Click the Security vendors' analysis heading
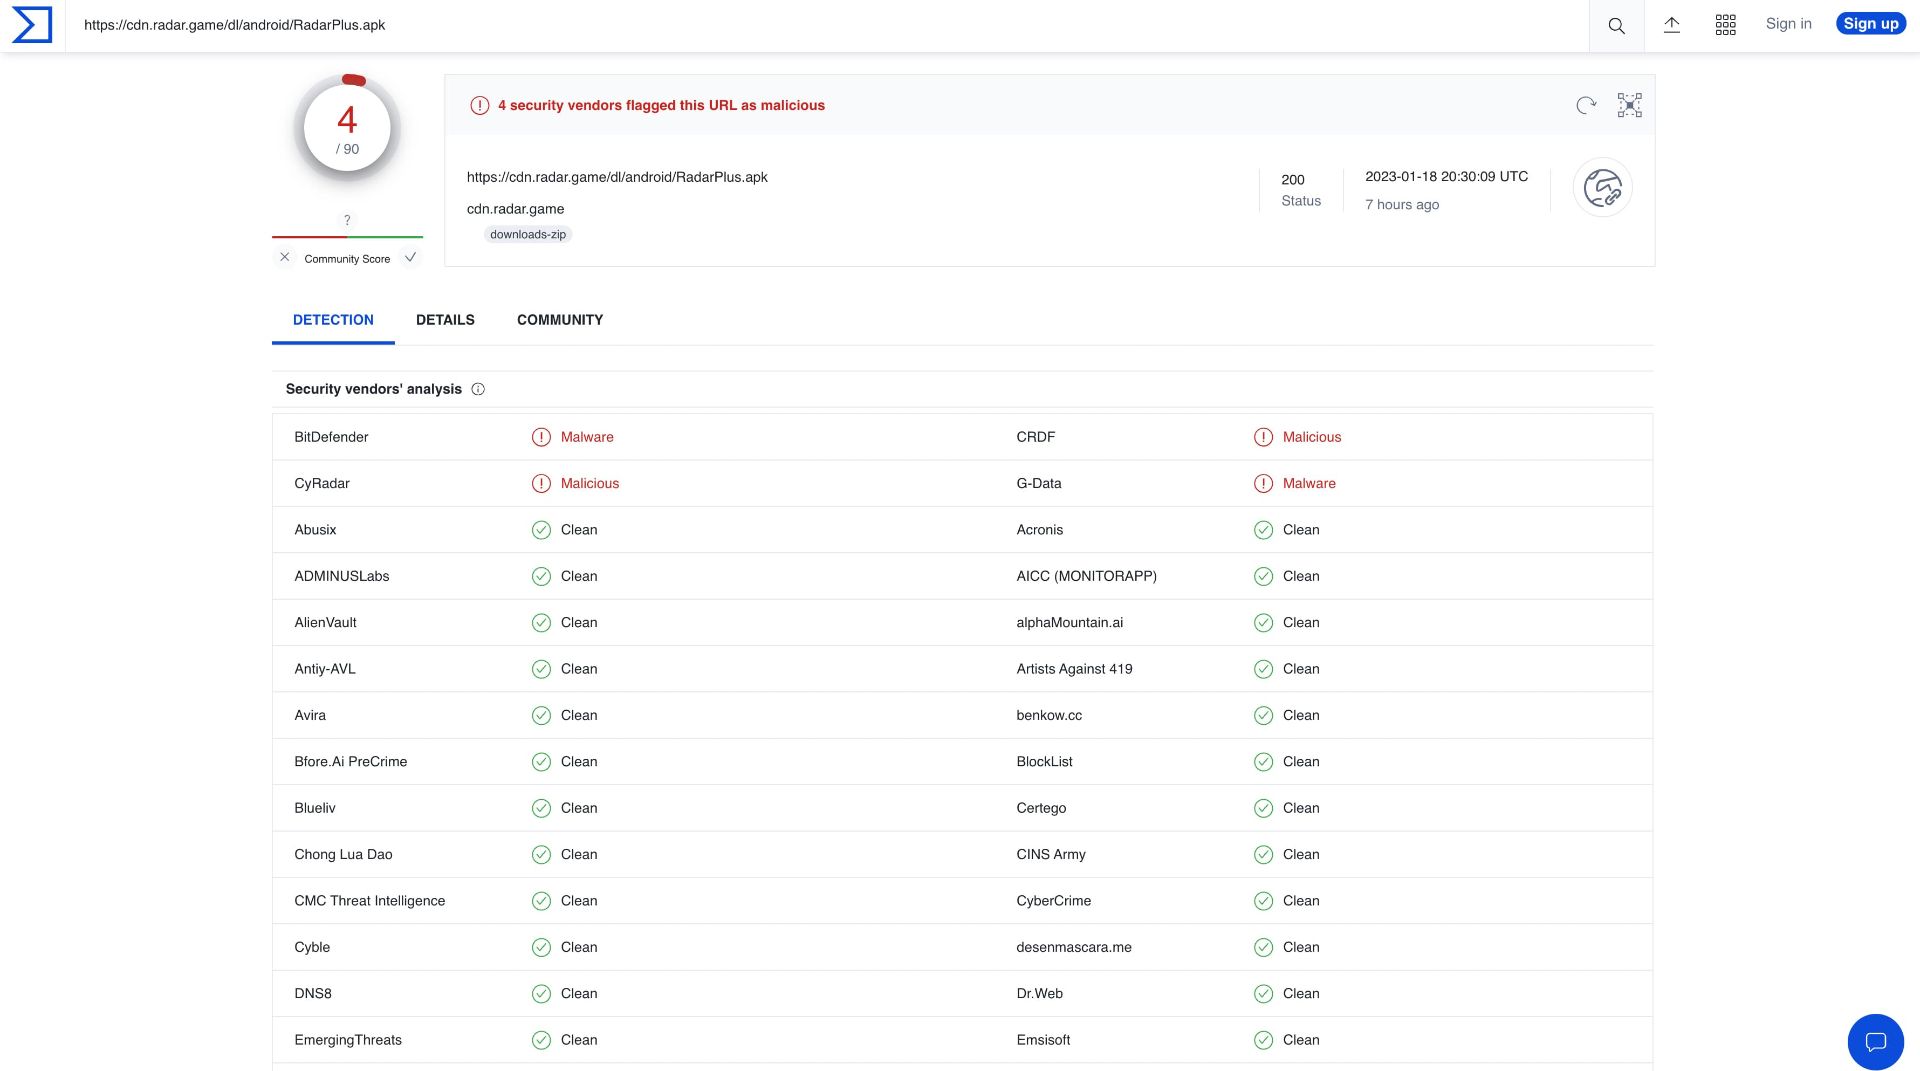This screenshot has height=1071, width=1920. click(x=374, y=389)
